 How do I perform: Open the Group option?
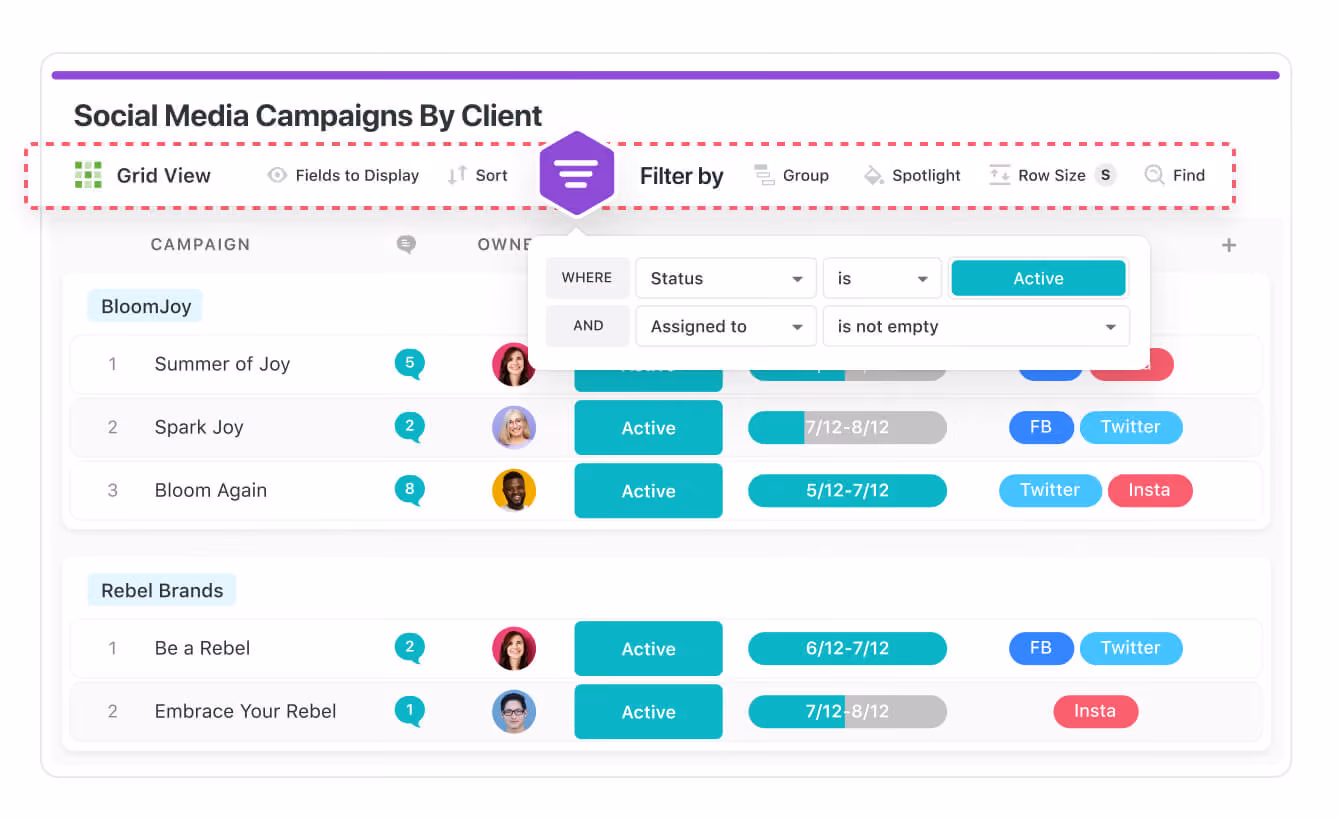point(791,175)
